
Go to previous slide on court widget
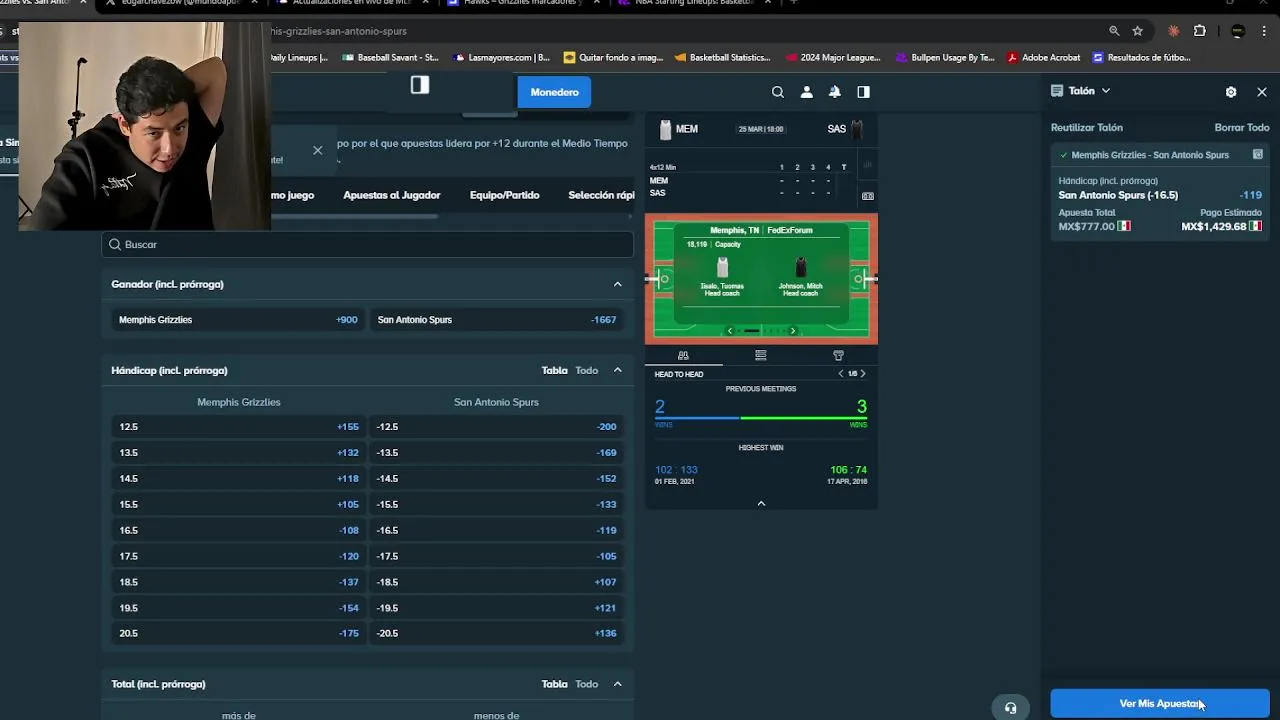(729, 331)
